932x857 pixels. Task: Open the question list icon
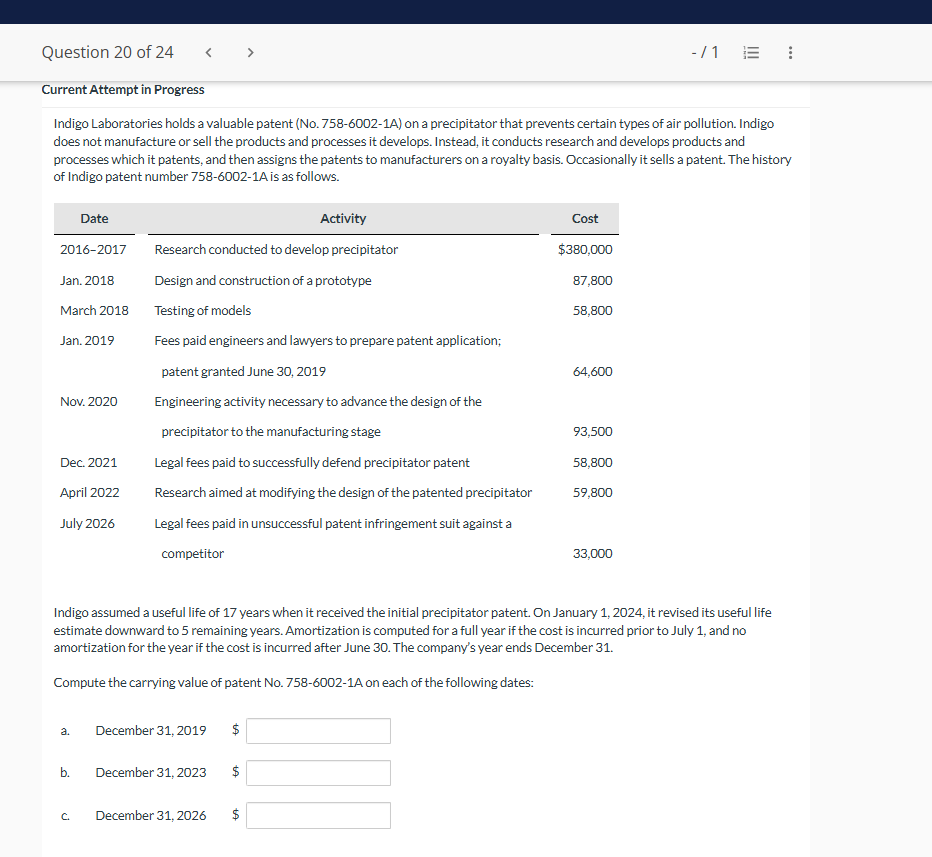[751, 52]
